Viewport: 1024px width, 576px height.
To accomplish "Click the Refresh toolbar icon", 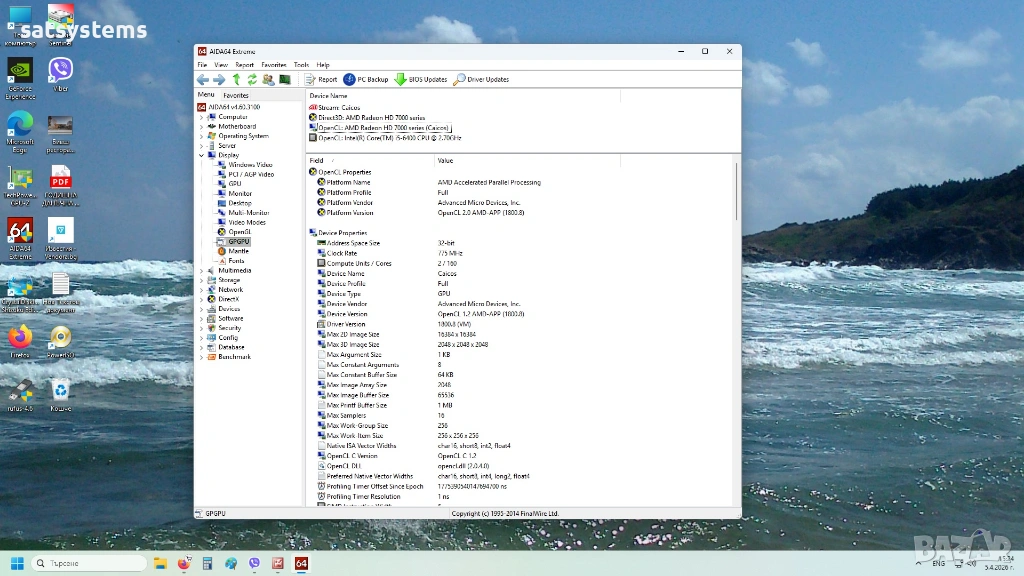I will tap(252, 79).
